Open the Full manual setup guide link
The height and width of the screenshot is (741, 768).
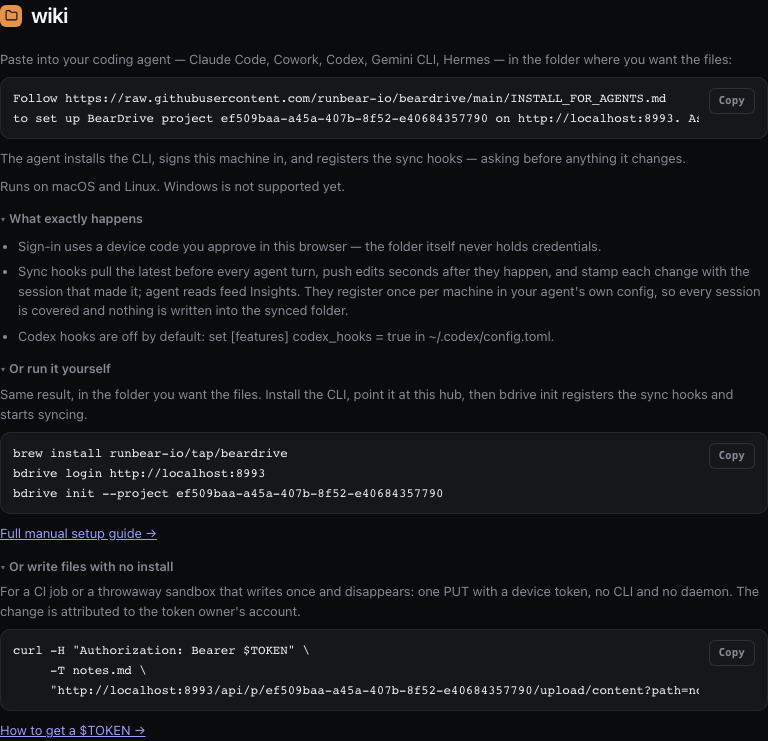(78, 533)
